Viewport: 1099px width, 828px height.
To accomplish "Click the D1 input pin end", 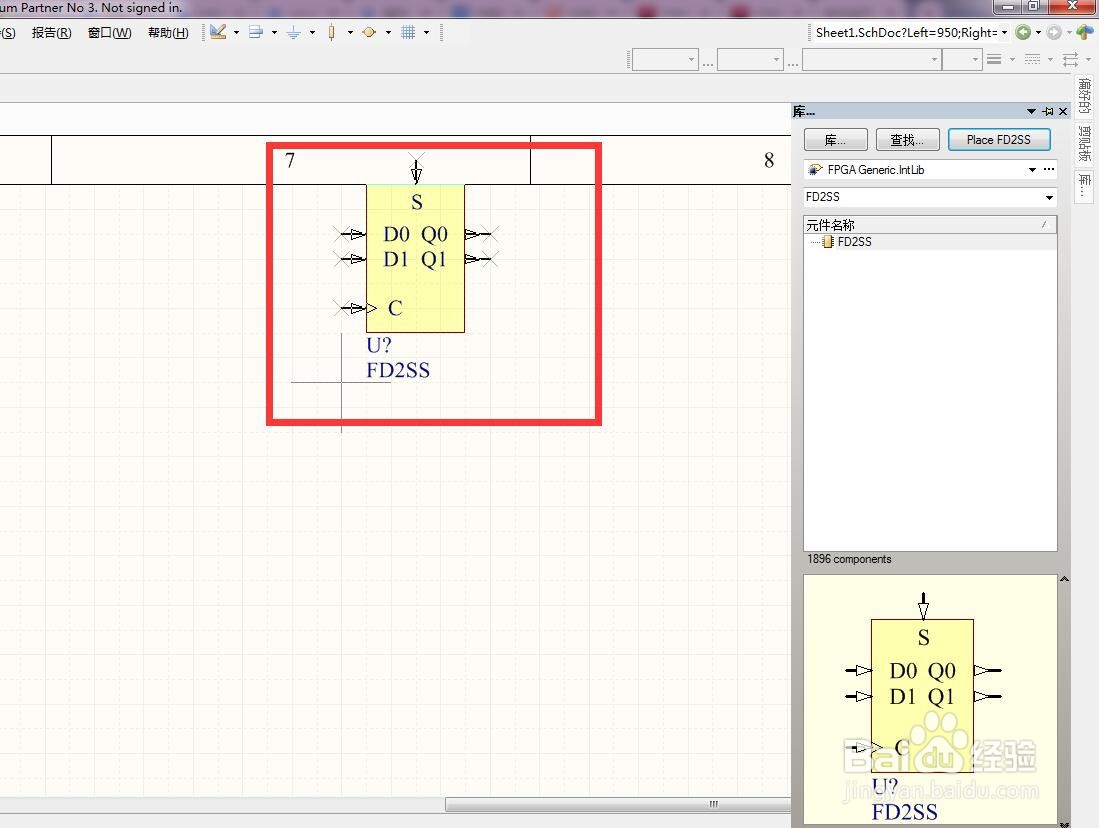I will (x=343, y=259).
